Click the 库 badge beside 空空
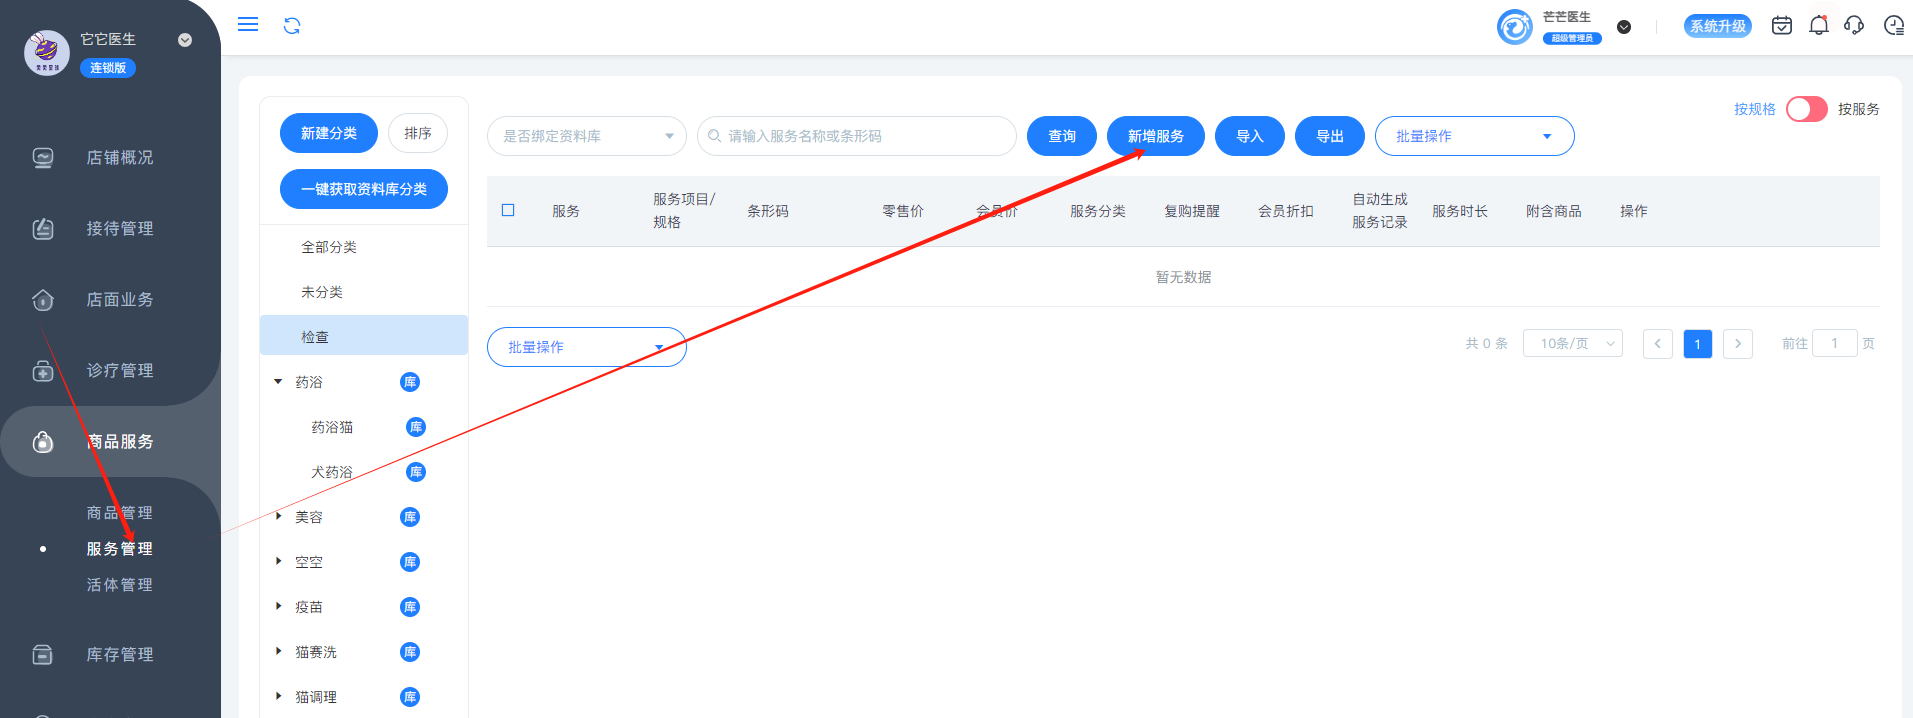 coord(410,562)
